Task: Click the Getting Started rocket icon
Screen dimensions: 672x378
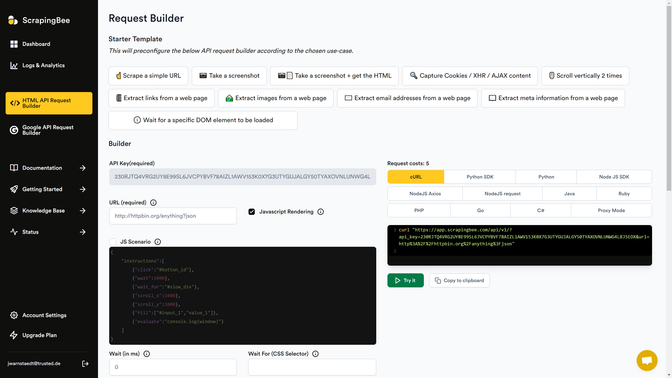Action: (14, 189)
